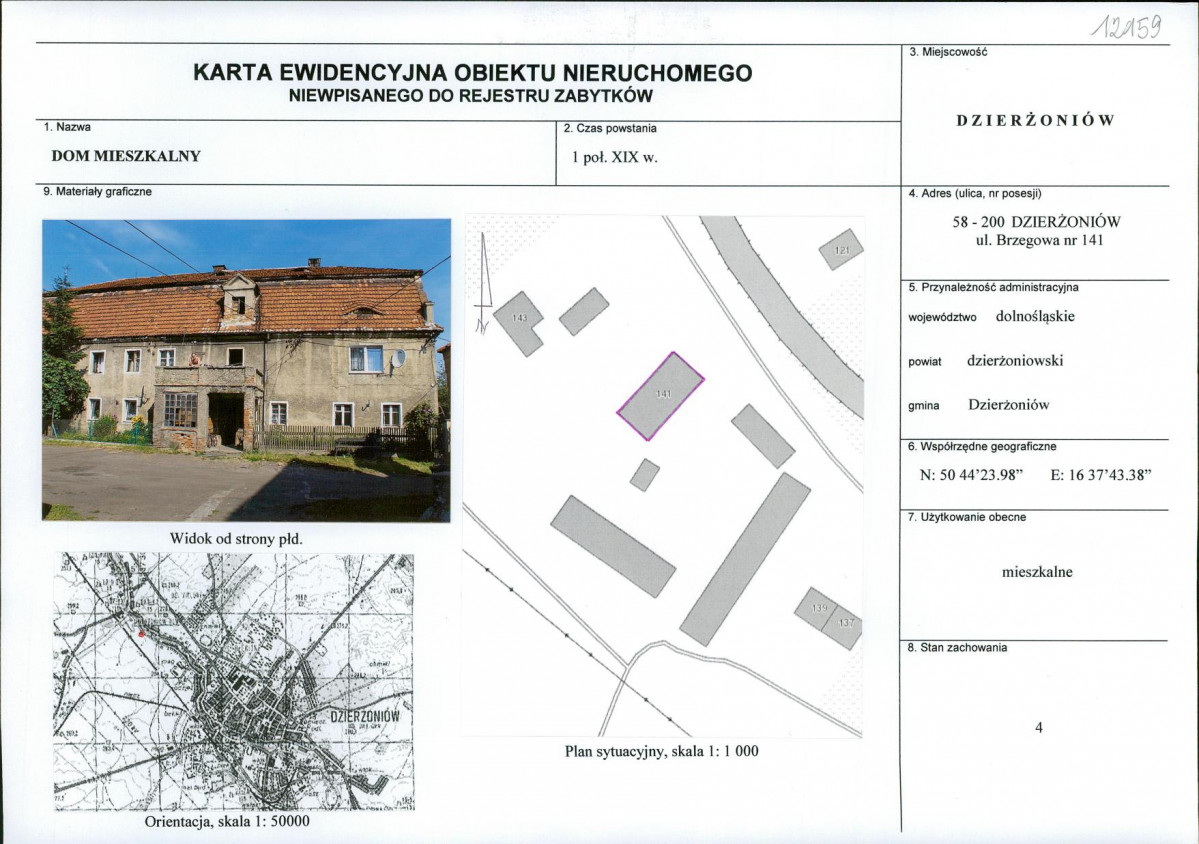Click the condition value '4'
This screenshot has width=1199, height=844.
[x=1038, y=728]
